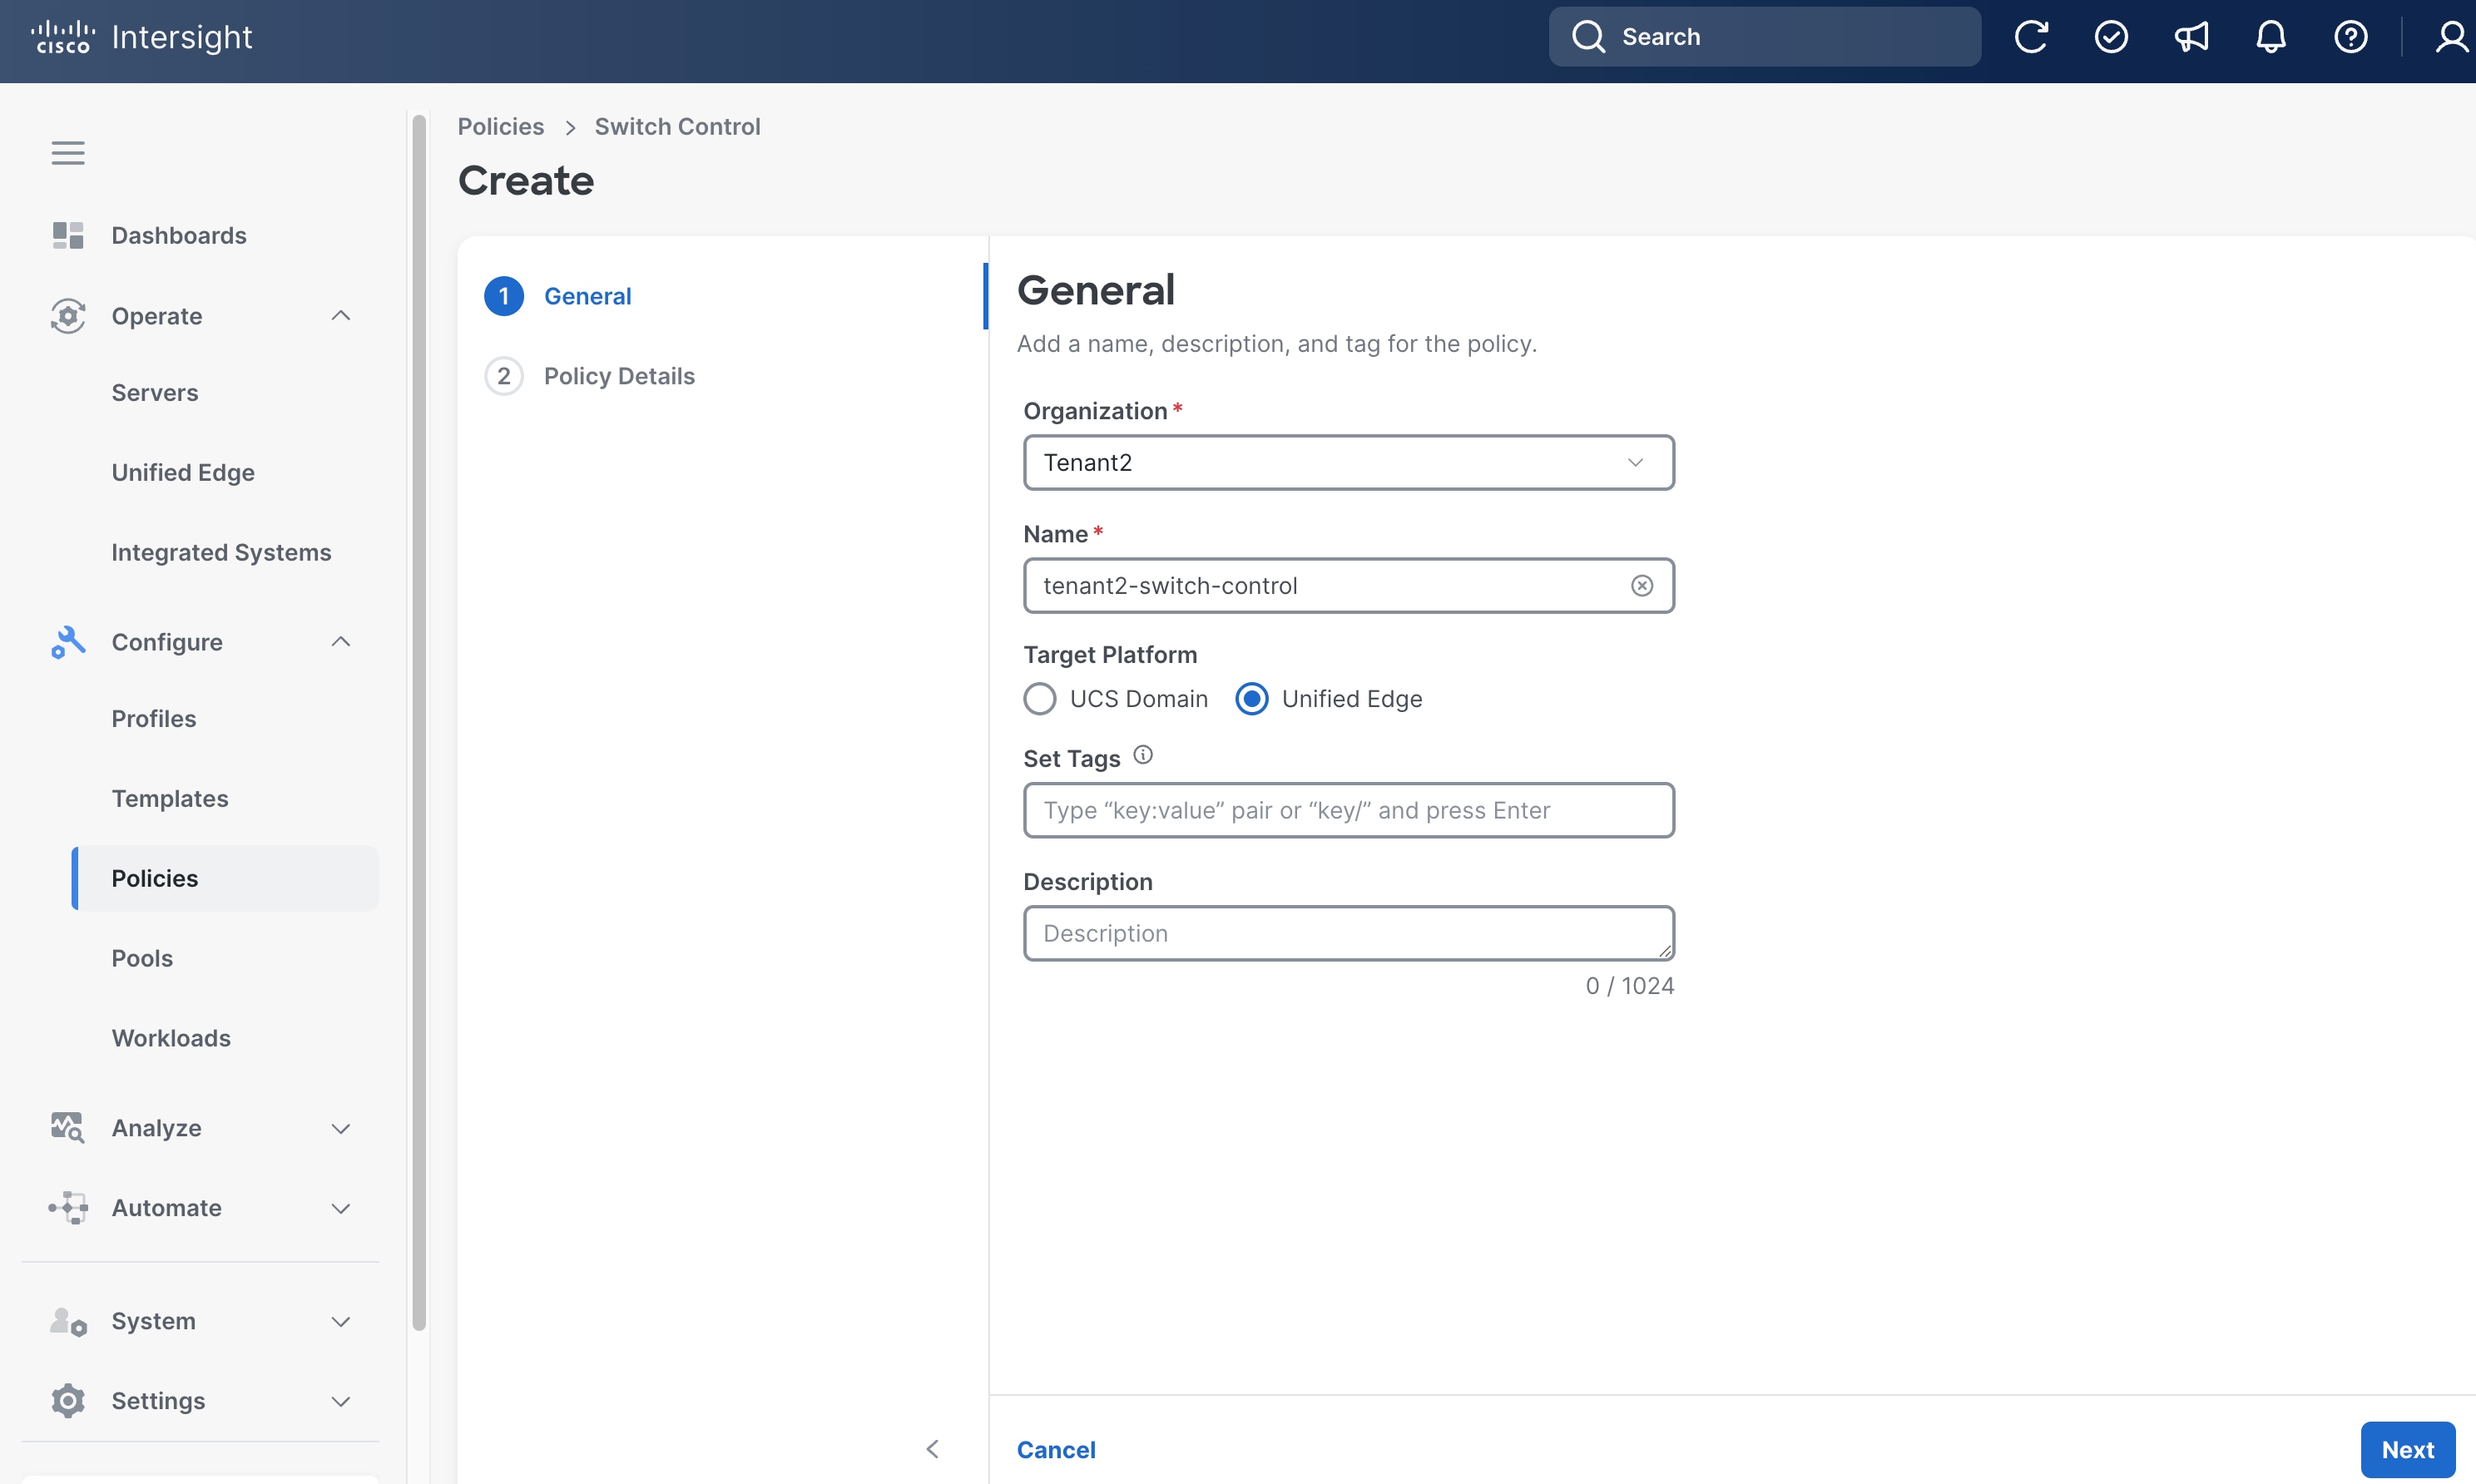
Task: Collapse the Operate section
Action: coord(341,316)
